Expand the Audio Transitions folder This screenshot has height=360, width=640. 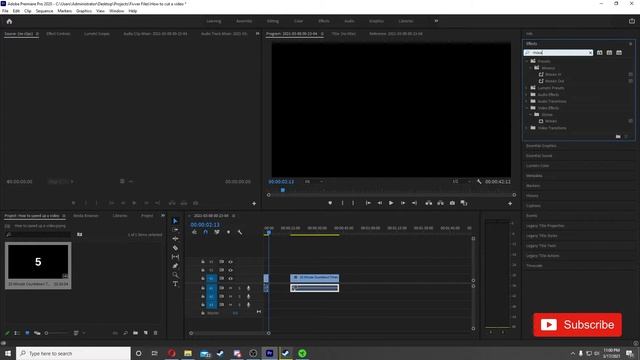[x=527, y=101]
